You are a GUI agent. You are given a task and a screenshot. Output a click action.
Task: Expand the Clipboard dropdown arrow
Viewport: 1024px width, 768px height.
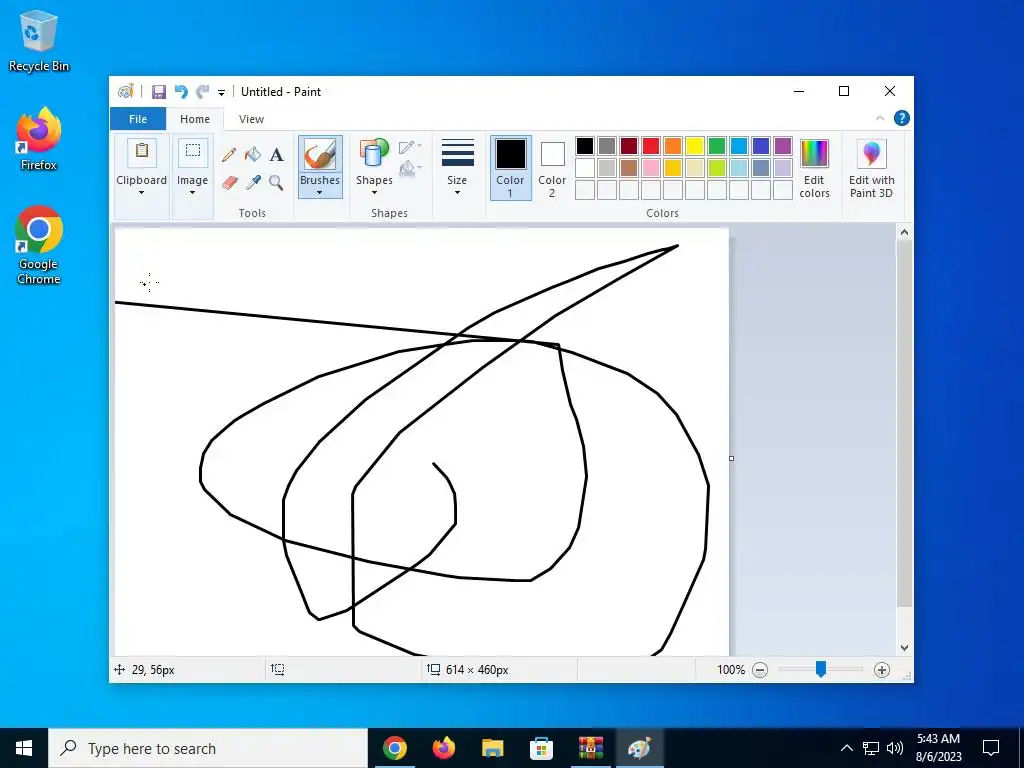click(x=141, y=193)
